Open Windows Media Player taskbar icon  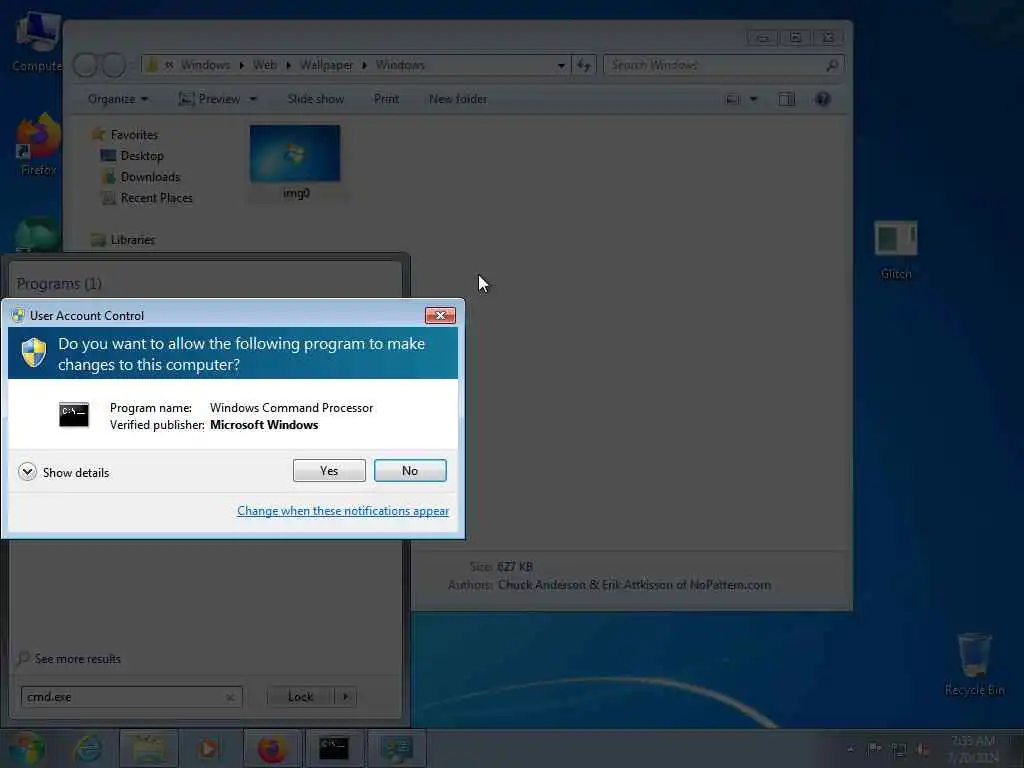[208, 748]
